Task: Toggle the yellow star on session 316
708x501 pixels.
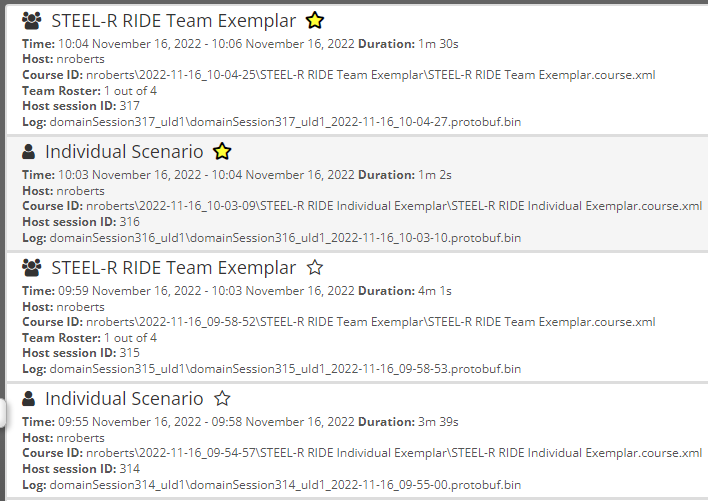Action: point(222,151)
